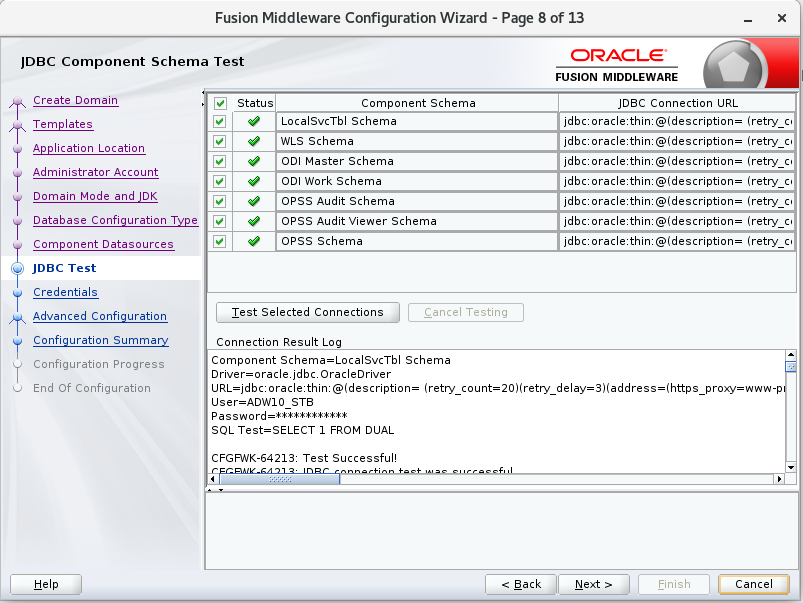Viewport: 803px width, 603px height.
Task: Select the current JDBC Test step
Action: click(x=64, y=268)
